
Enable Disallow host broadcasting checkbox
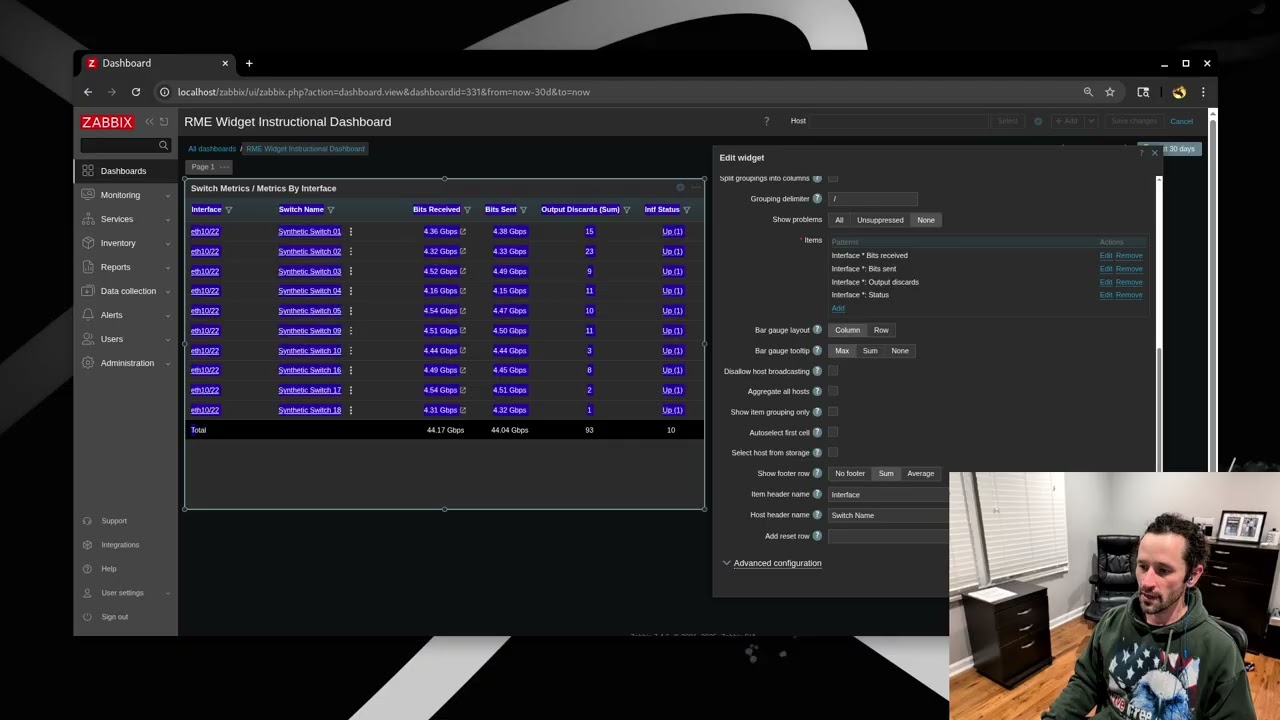(833, 371)
